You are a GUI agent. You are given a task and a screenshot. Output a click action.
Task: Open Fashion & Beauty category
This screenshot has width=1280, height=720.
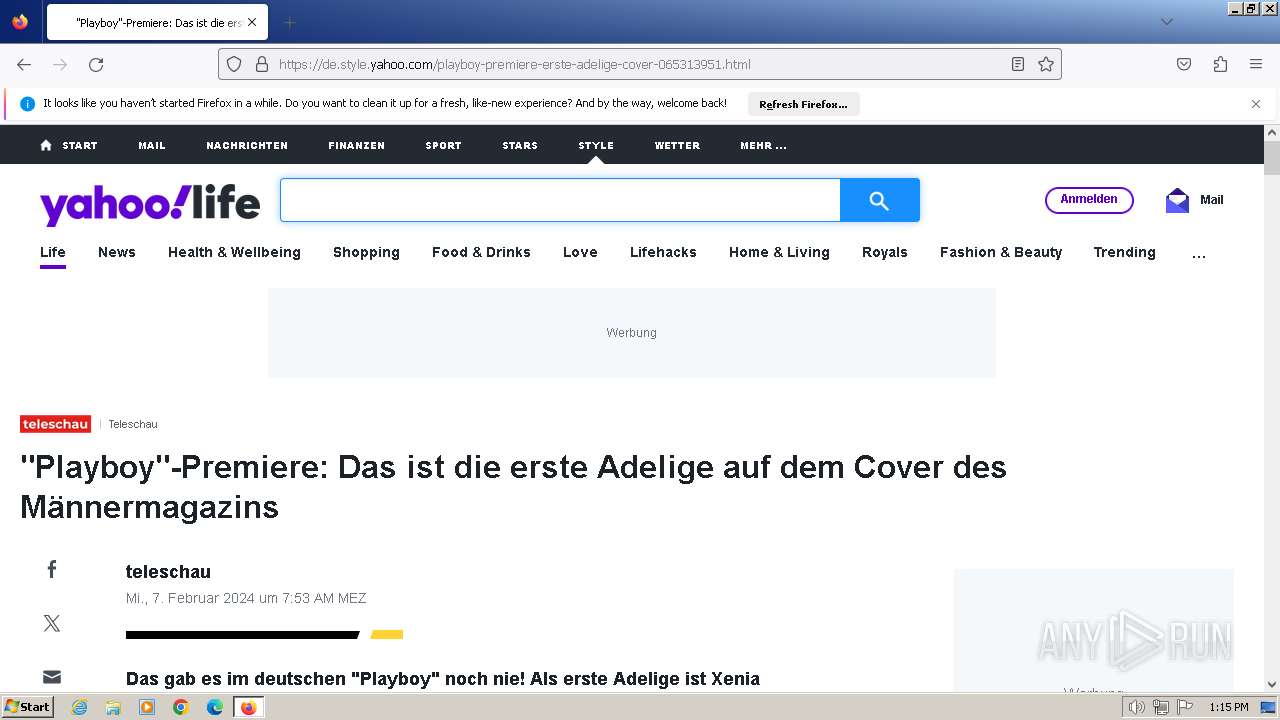1001,252
